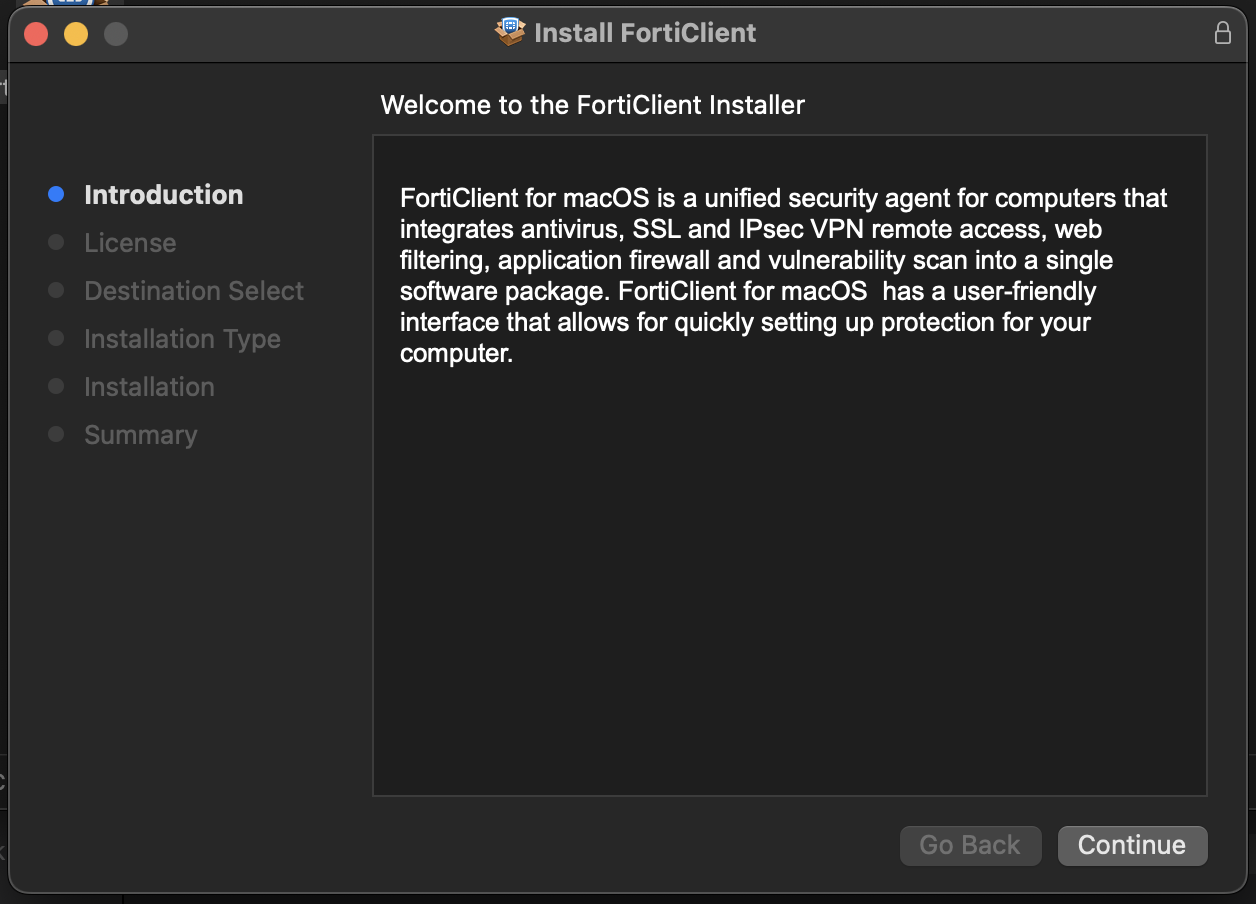Image resolution: width=1256 pixels, height=904 pixels.
Task: Minimize the installer with the yellow button
Action: tap(76, 34)
